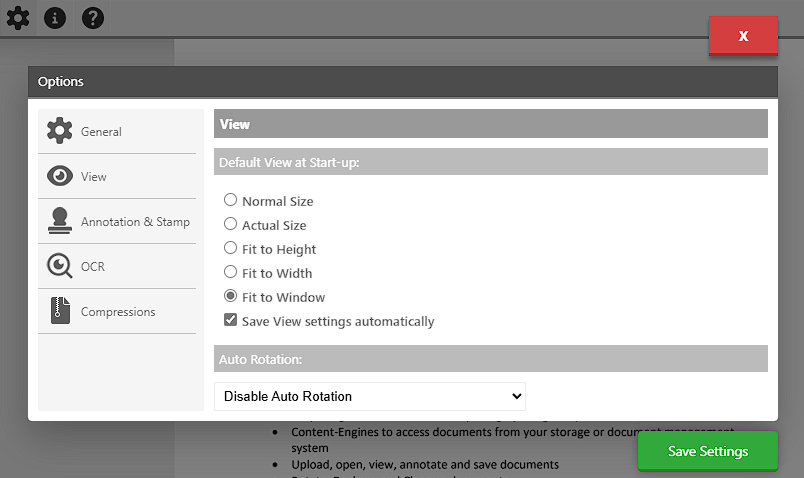
Task: Select the Fit to Window radio button
Action: tap(231, 297)
